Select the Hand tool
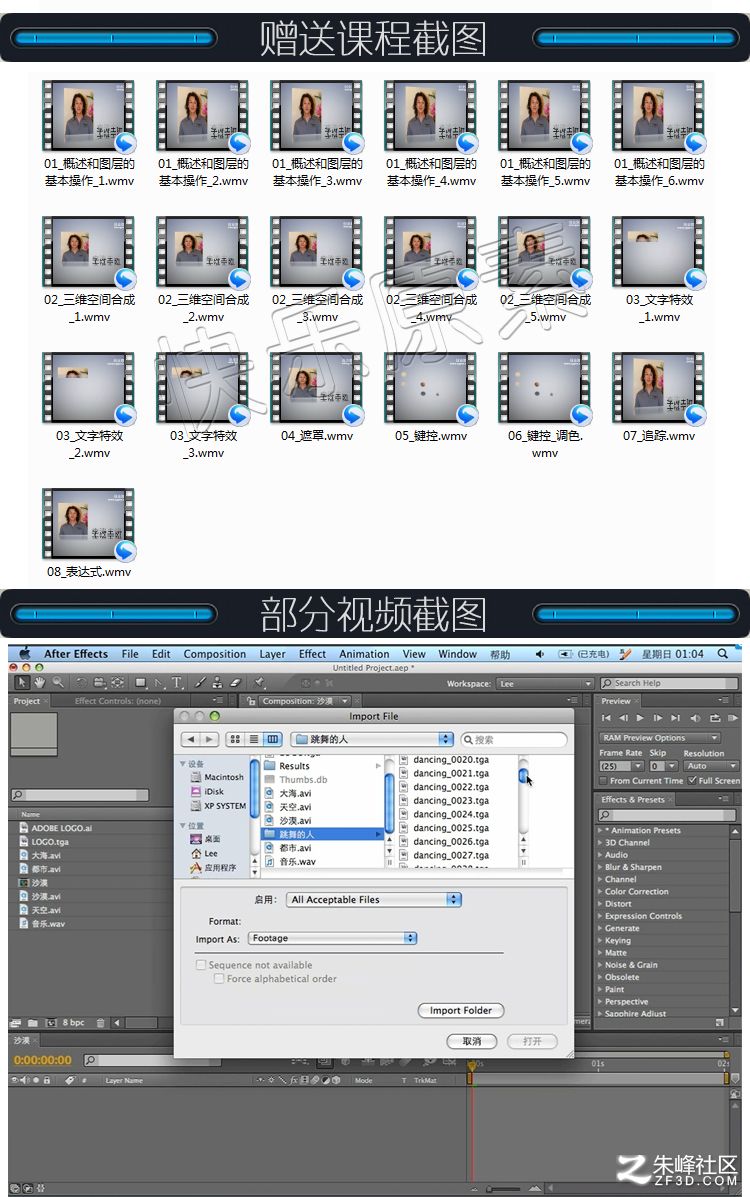 point(39,682)
